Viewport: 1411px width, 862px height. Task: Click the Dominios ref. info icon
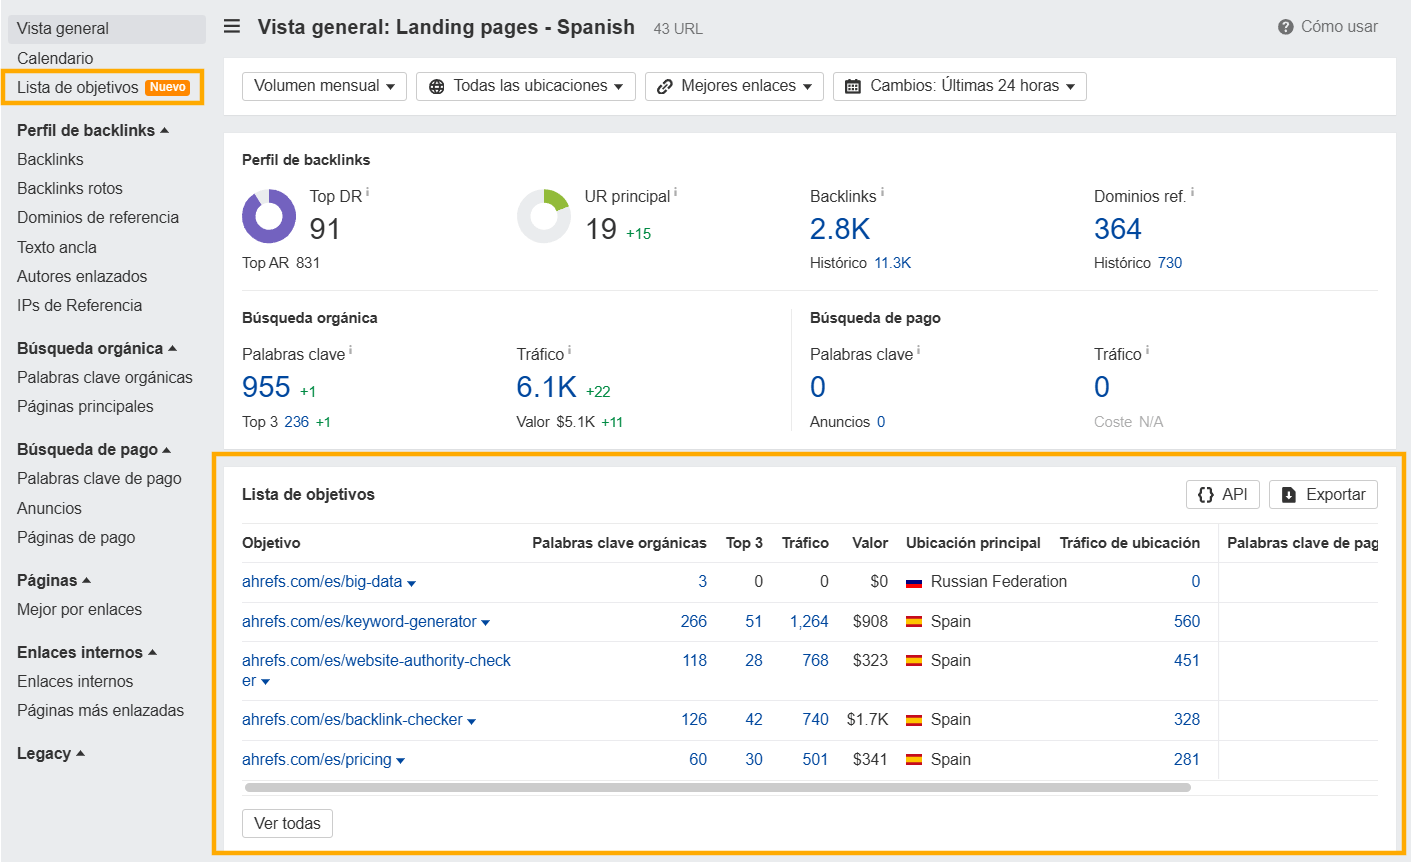(x=1192, y=192)
